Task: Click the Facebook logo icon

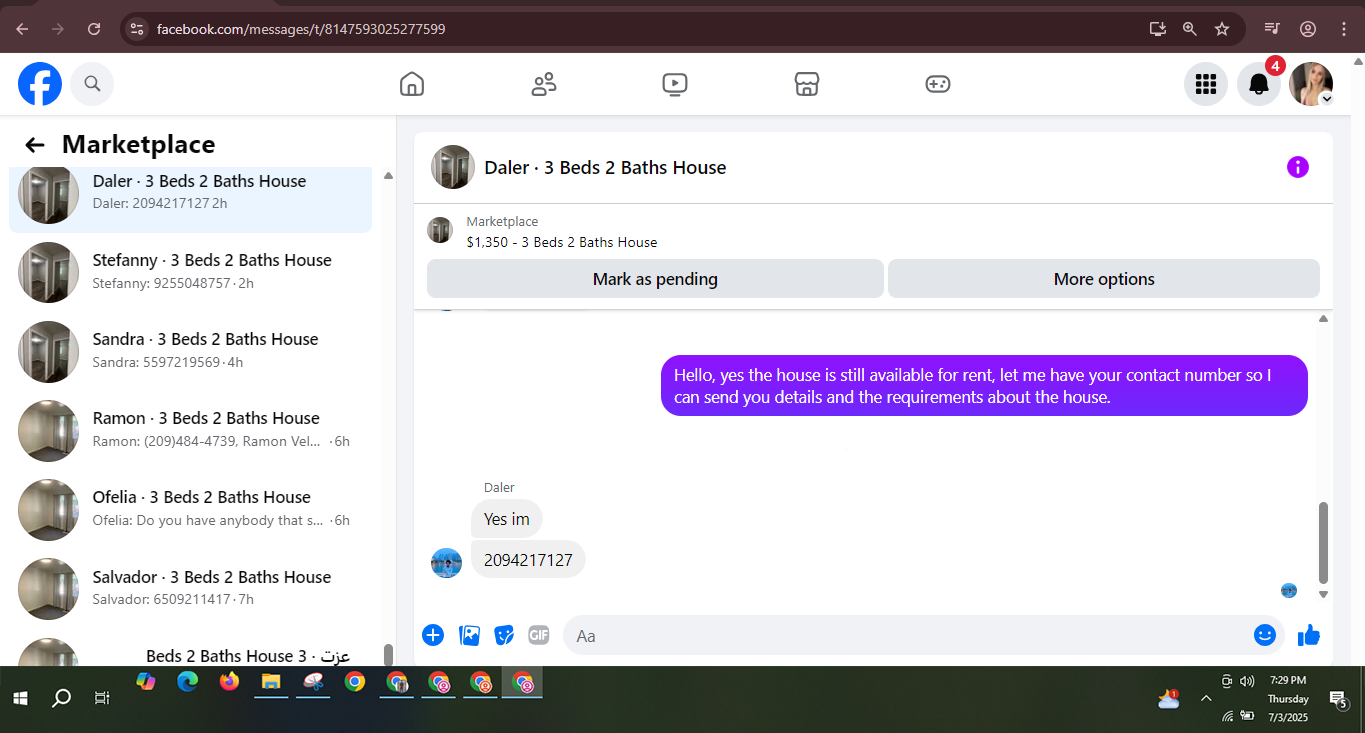Action: coord(40,84)
